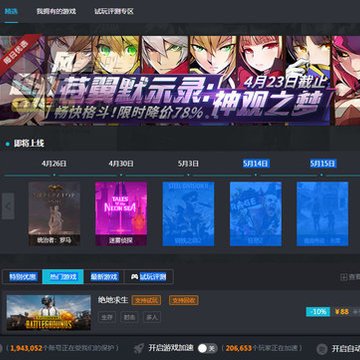360x360 pixels.
Task: Click the 生存 genre tag
Action: [x=107, y=317]
